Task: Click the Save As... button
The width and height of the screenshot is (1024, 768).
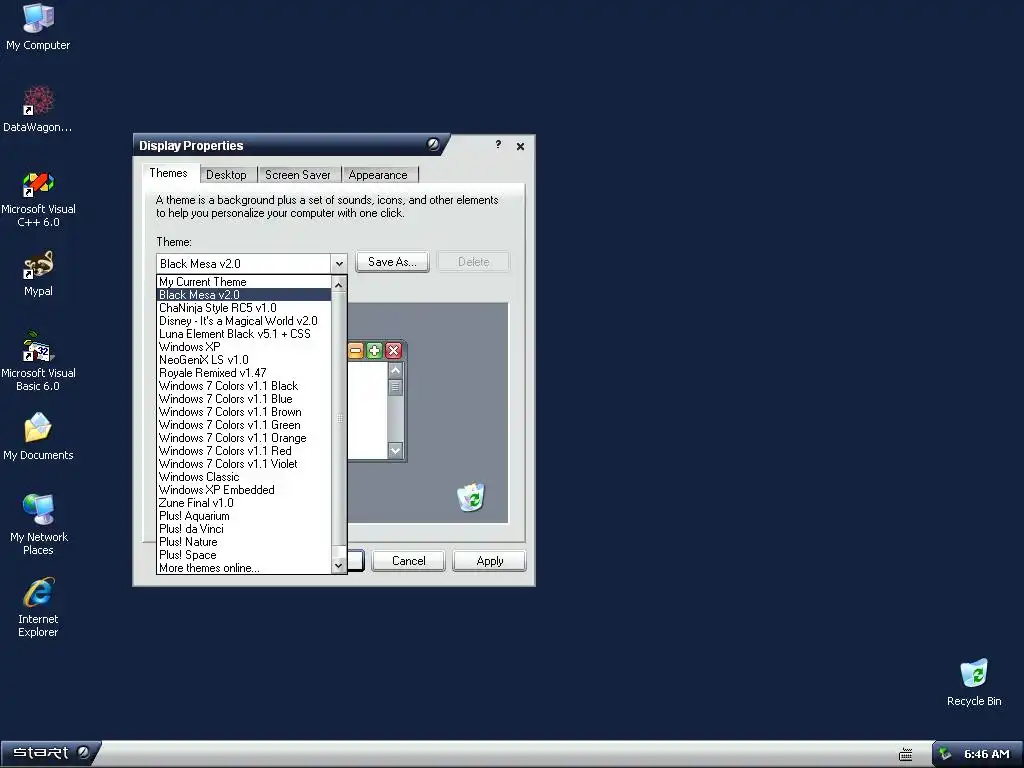Action: point(392,262)
